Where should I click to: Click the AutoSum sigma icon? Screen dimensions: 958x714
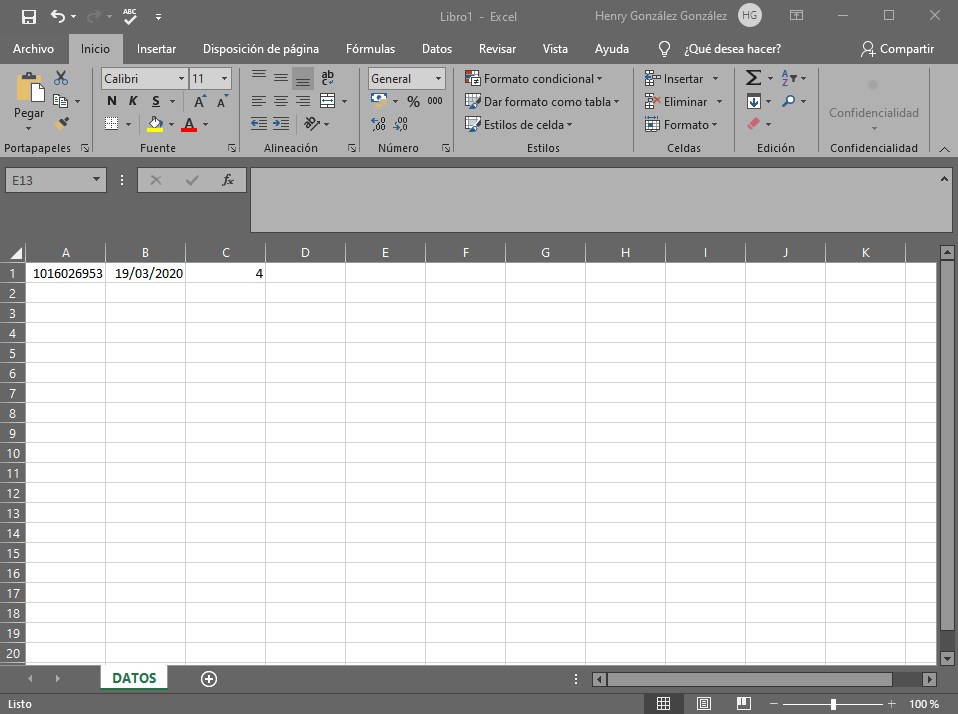pyautogui.click(x=753, y=78)
